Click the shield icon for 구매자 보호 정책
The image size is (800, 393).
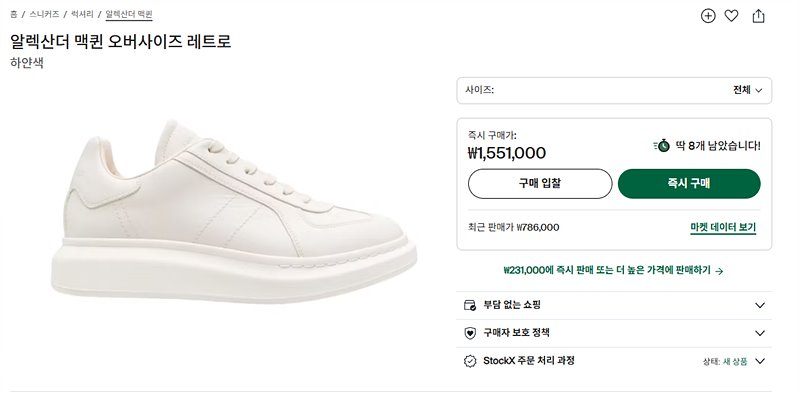(469, 333)
